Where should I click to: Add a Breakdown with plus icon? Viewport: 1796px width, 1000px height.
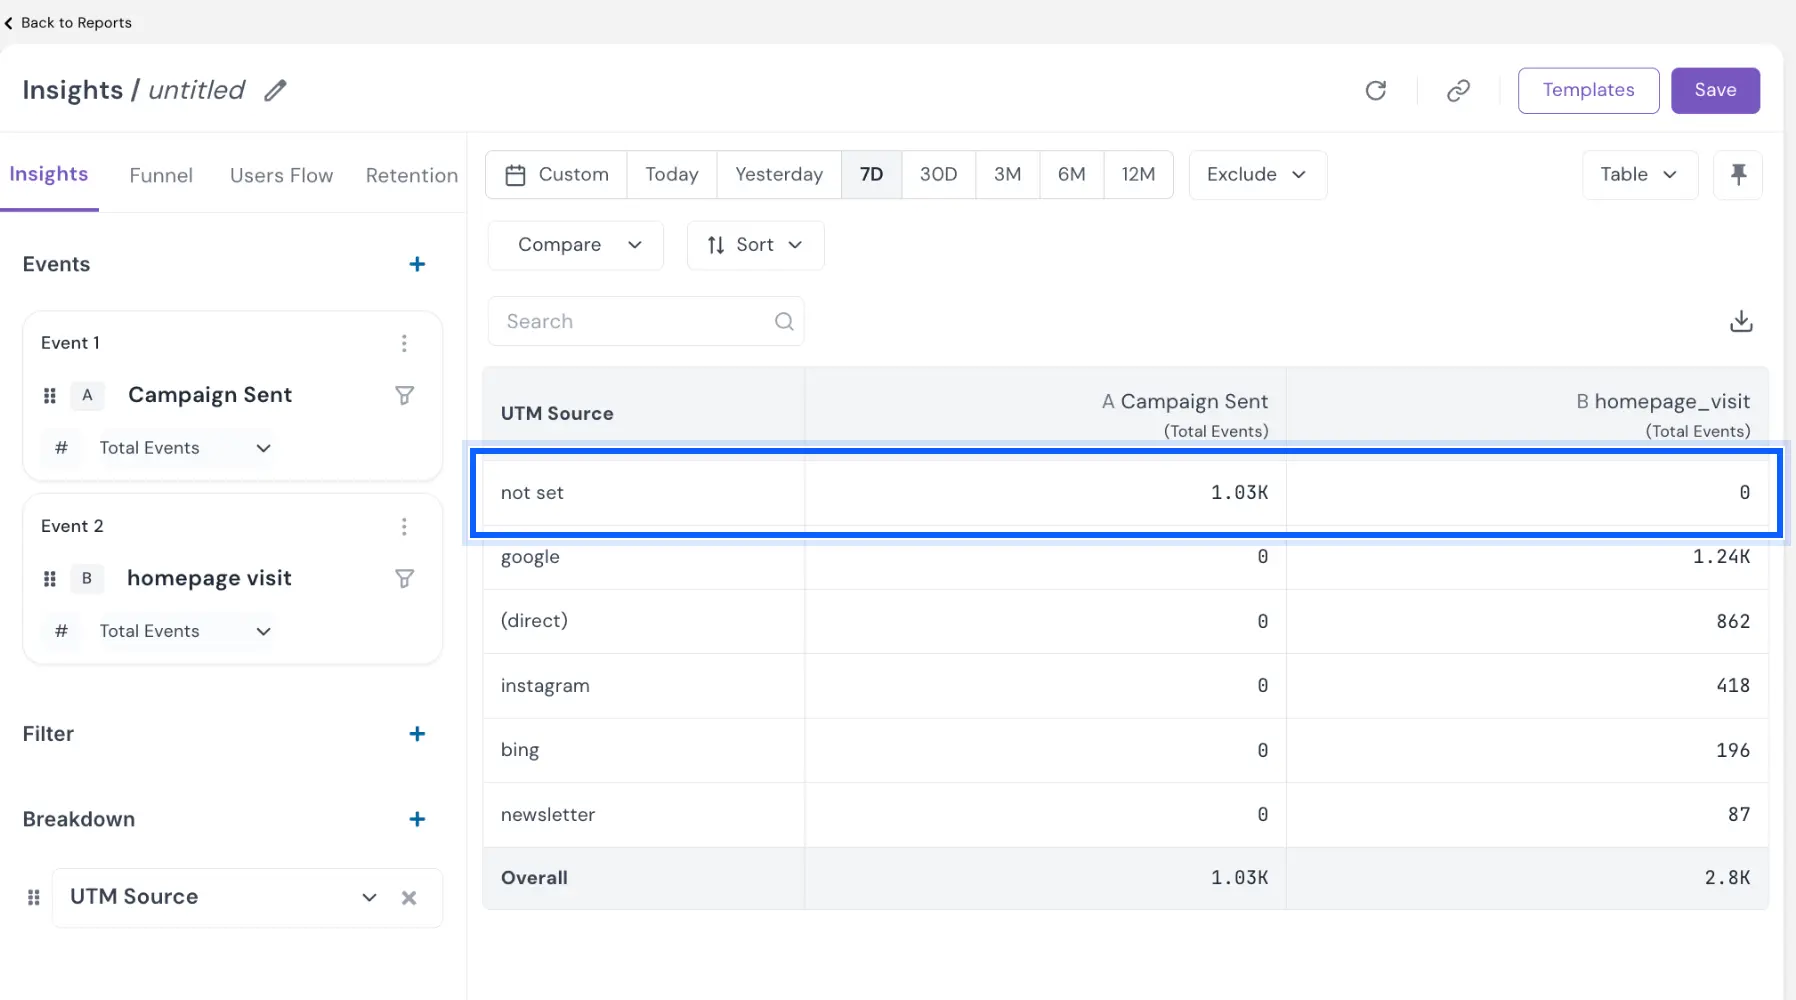point(417,819)
